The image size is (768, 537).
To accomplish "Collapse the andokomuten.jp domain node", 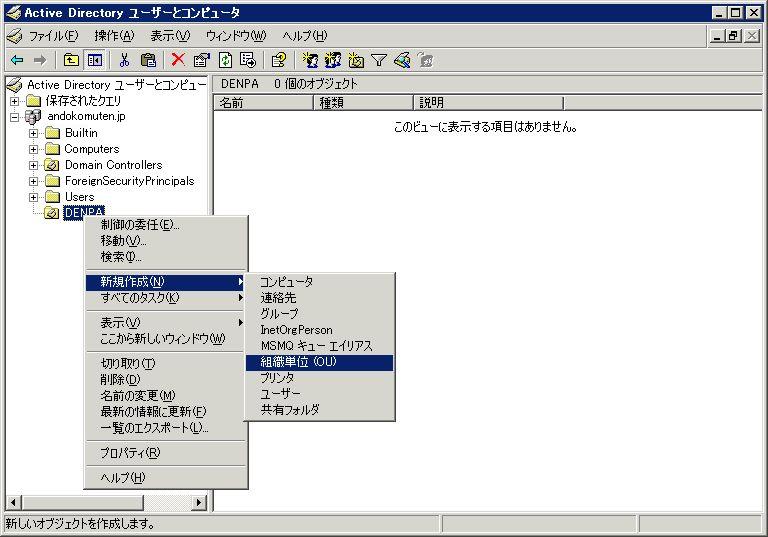I will pyautogui.click(x=15, y=117).
